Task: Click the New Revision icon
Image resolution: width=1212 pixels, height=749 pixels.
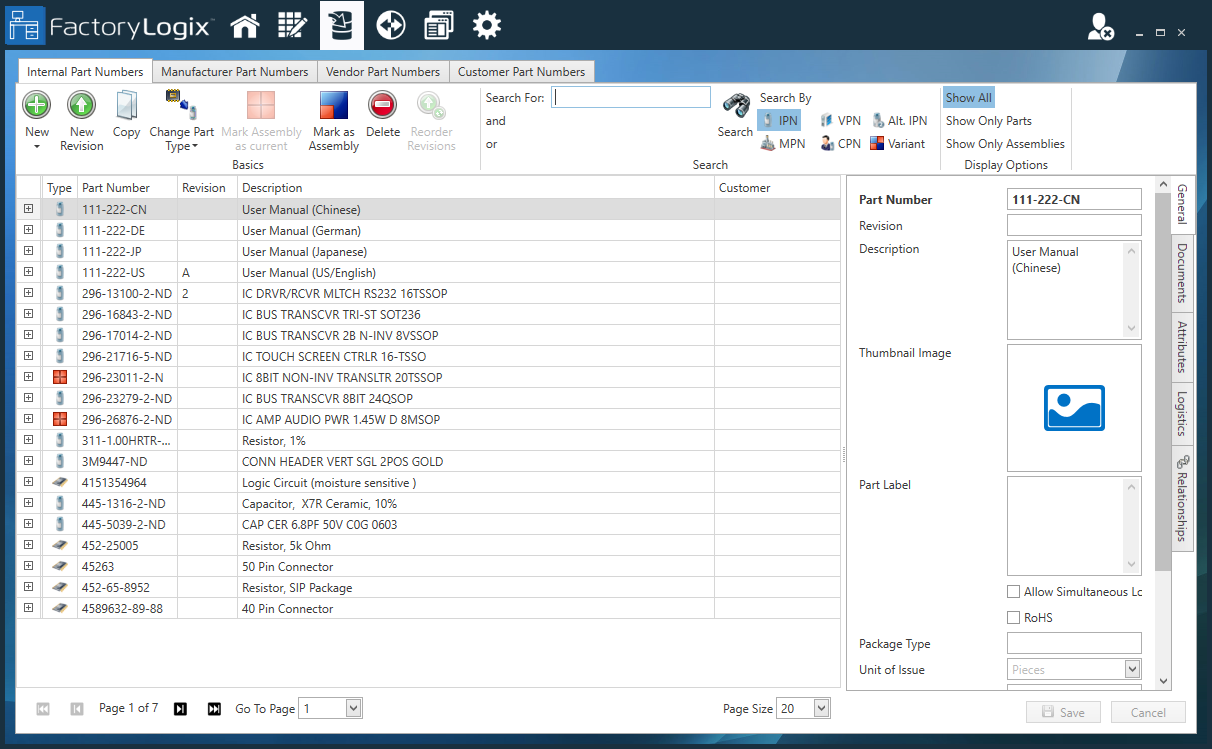Action: click(81, 105)
